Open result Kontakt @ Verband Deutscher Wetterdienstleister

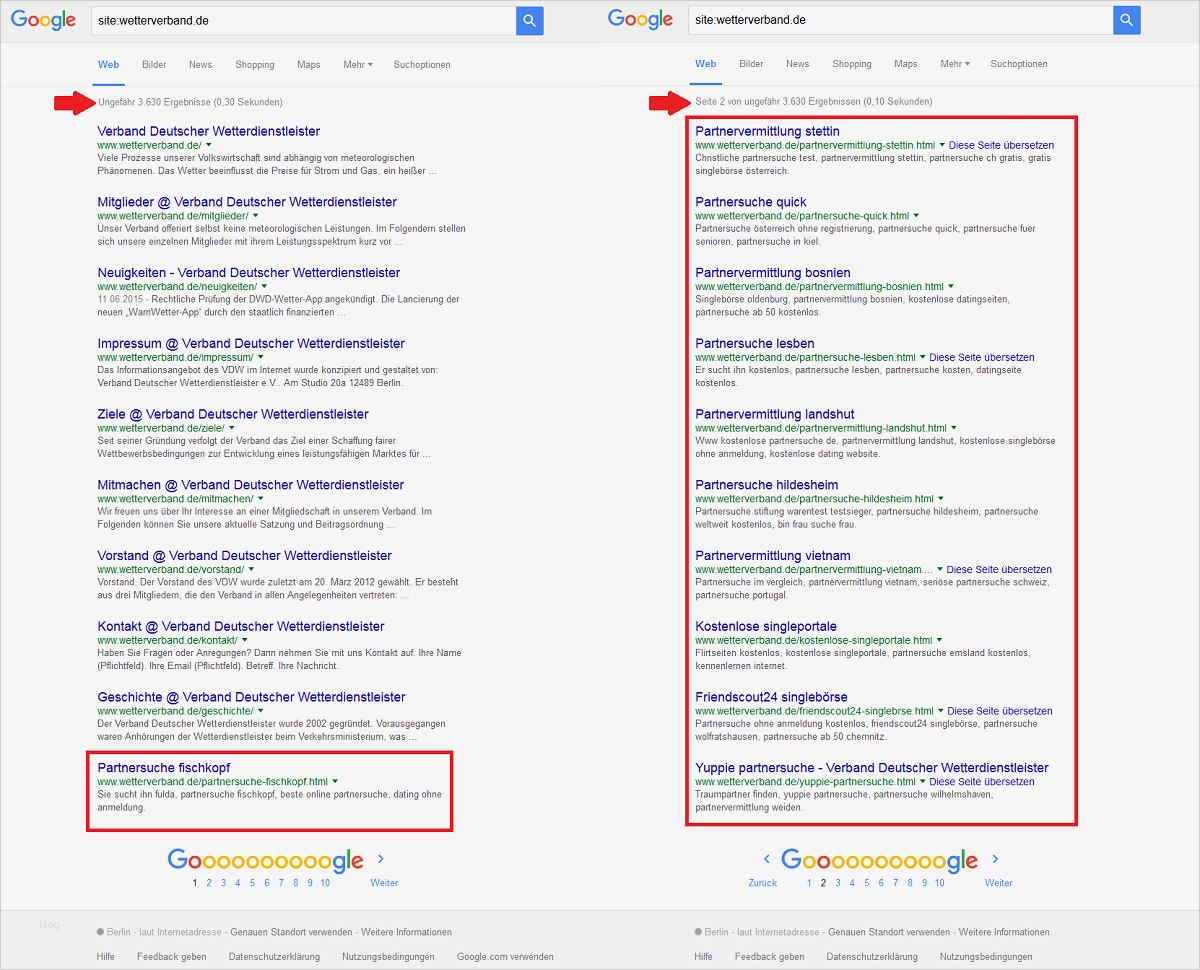(241, 626)
